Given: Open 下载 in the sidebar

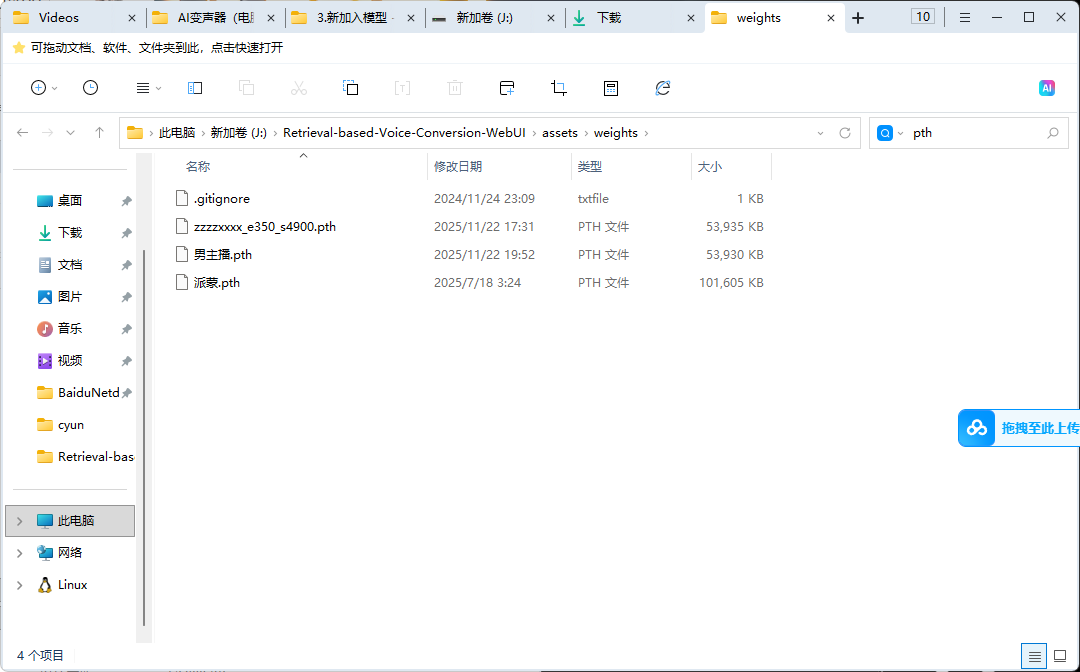Looking at the screenshot, I should (x=70, y=233).
